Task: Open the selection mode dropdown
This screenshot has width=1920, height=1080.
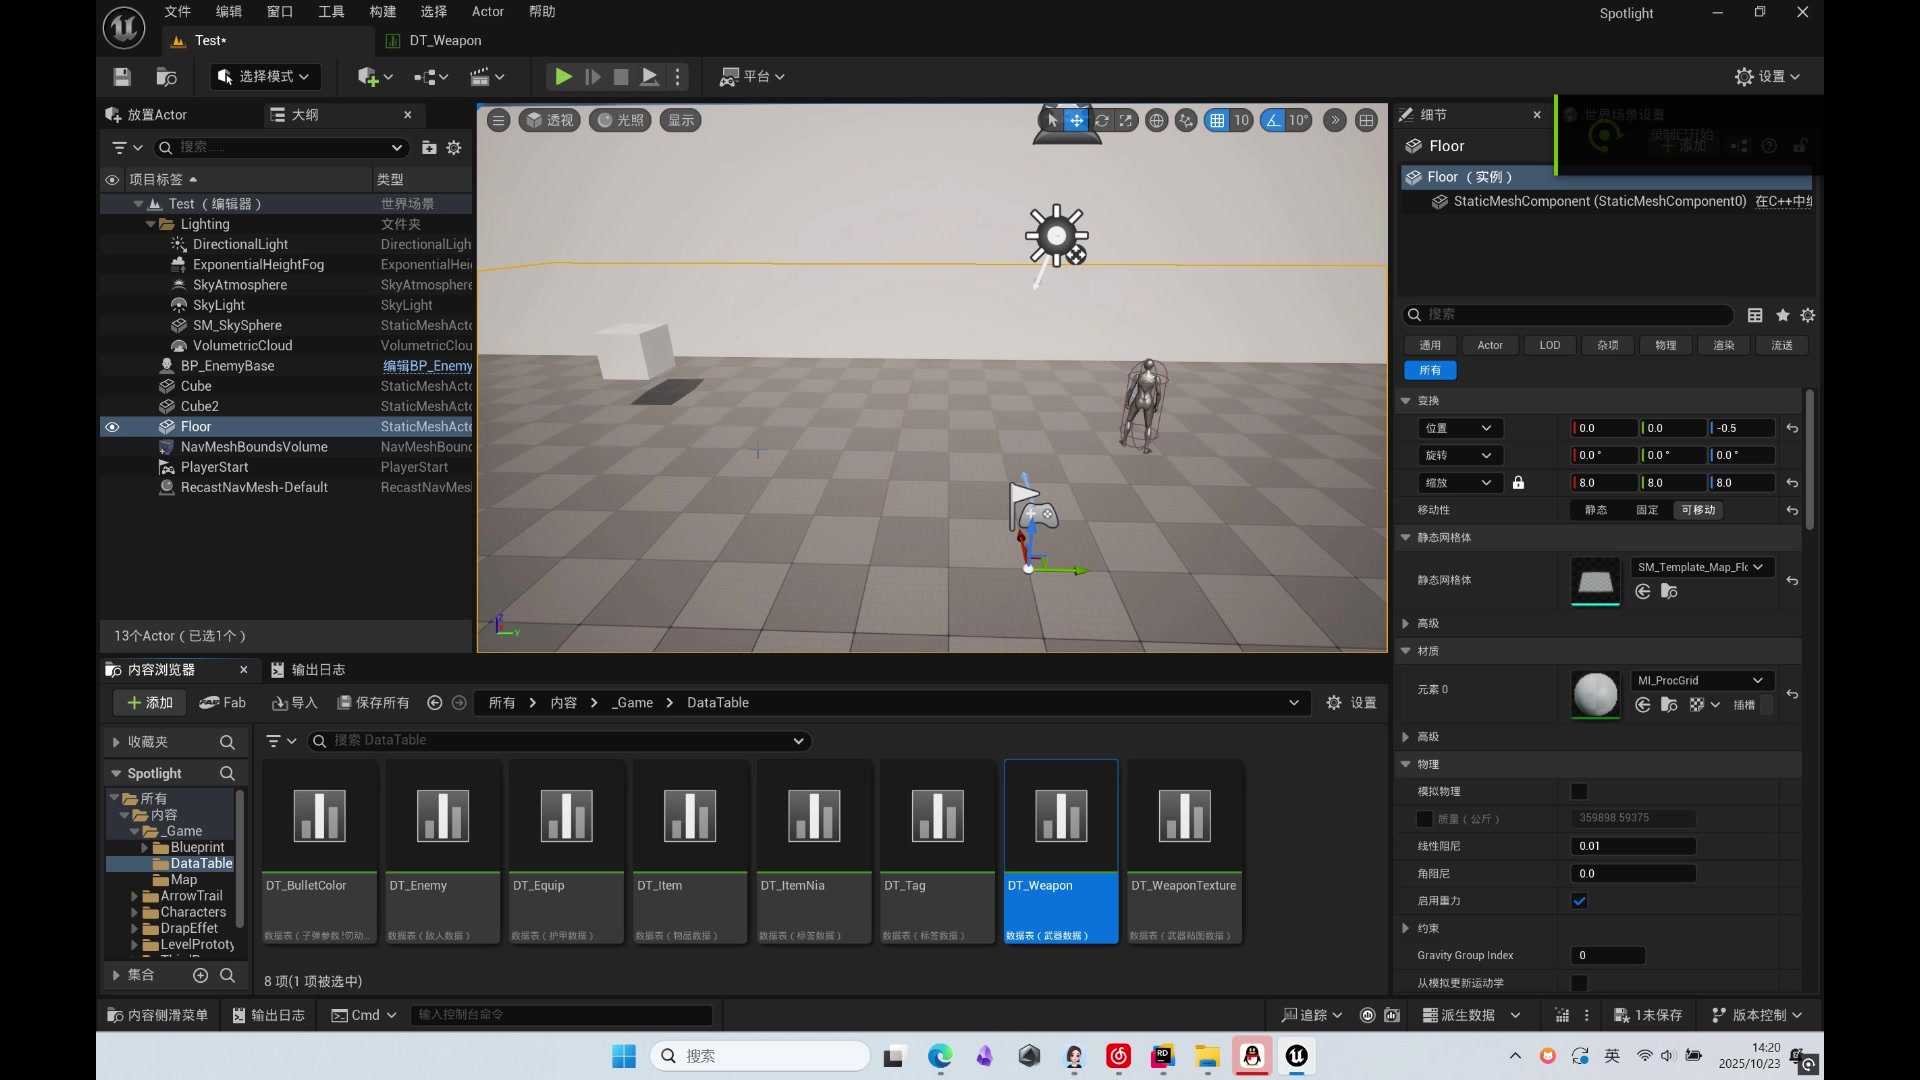Action: (265, 77)
